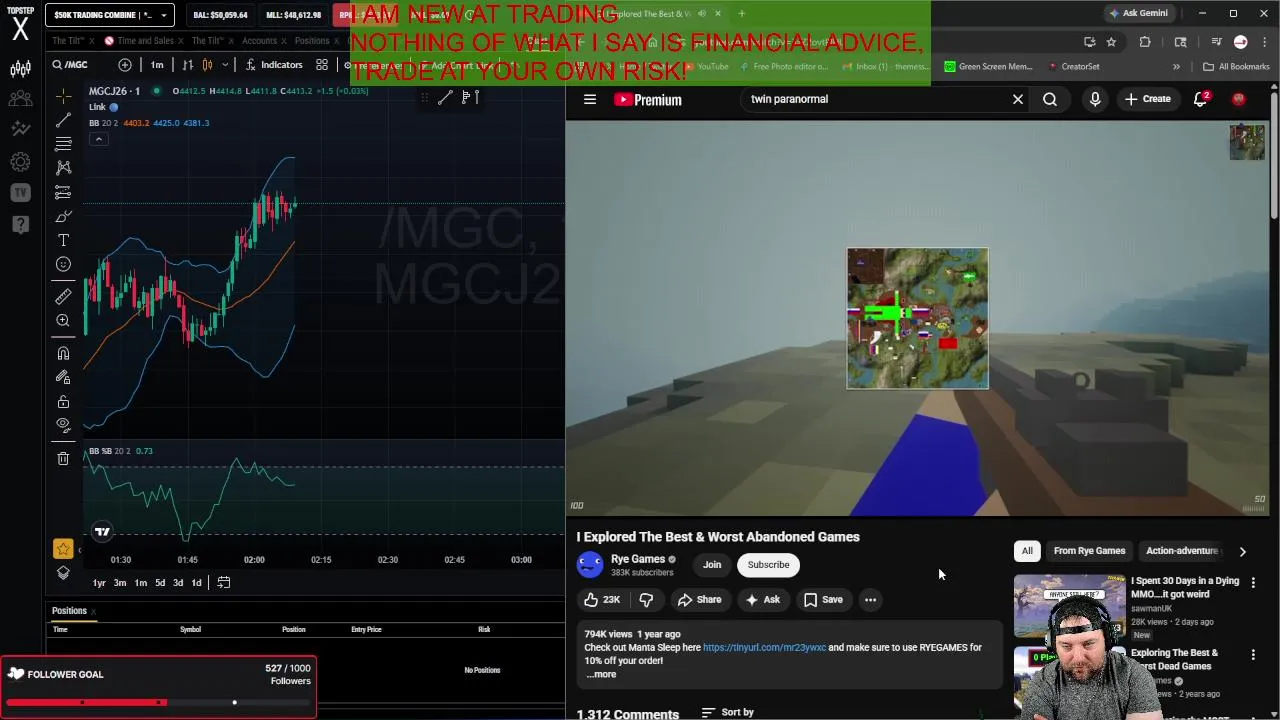The width and height of the screenshot is (1280, 720).
Task: Open YouTube notifications bell
Action: 1201,99
